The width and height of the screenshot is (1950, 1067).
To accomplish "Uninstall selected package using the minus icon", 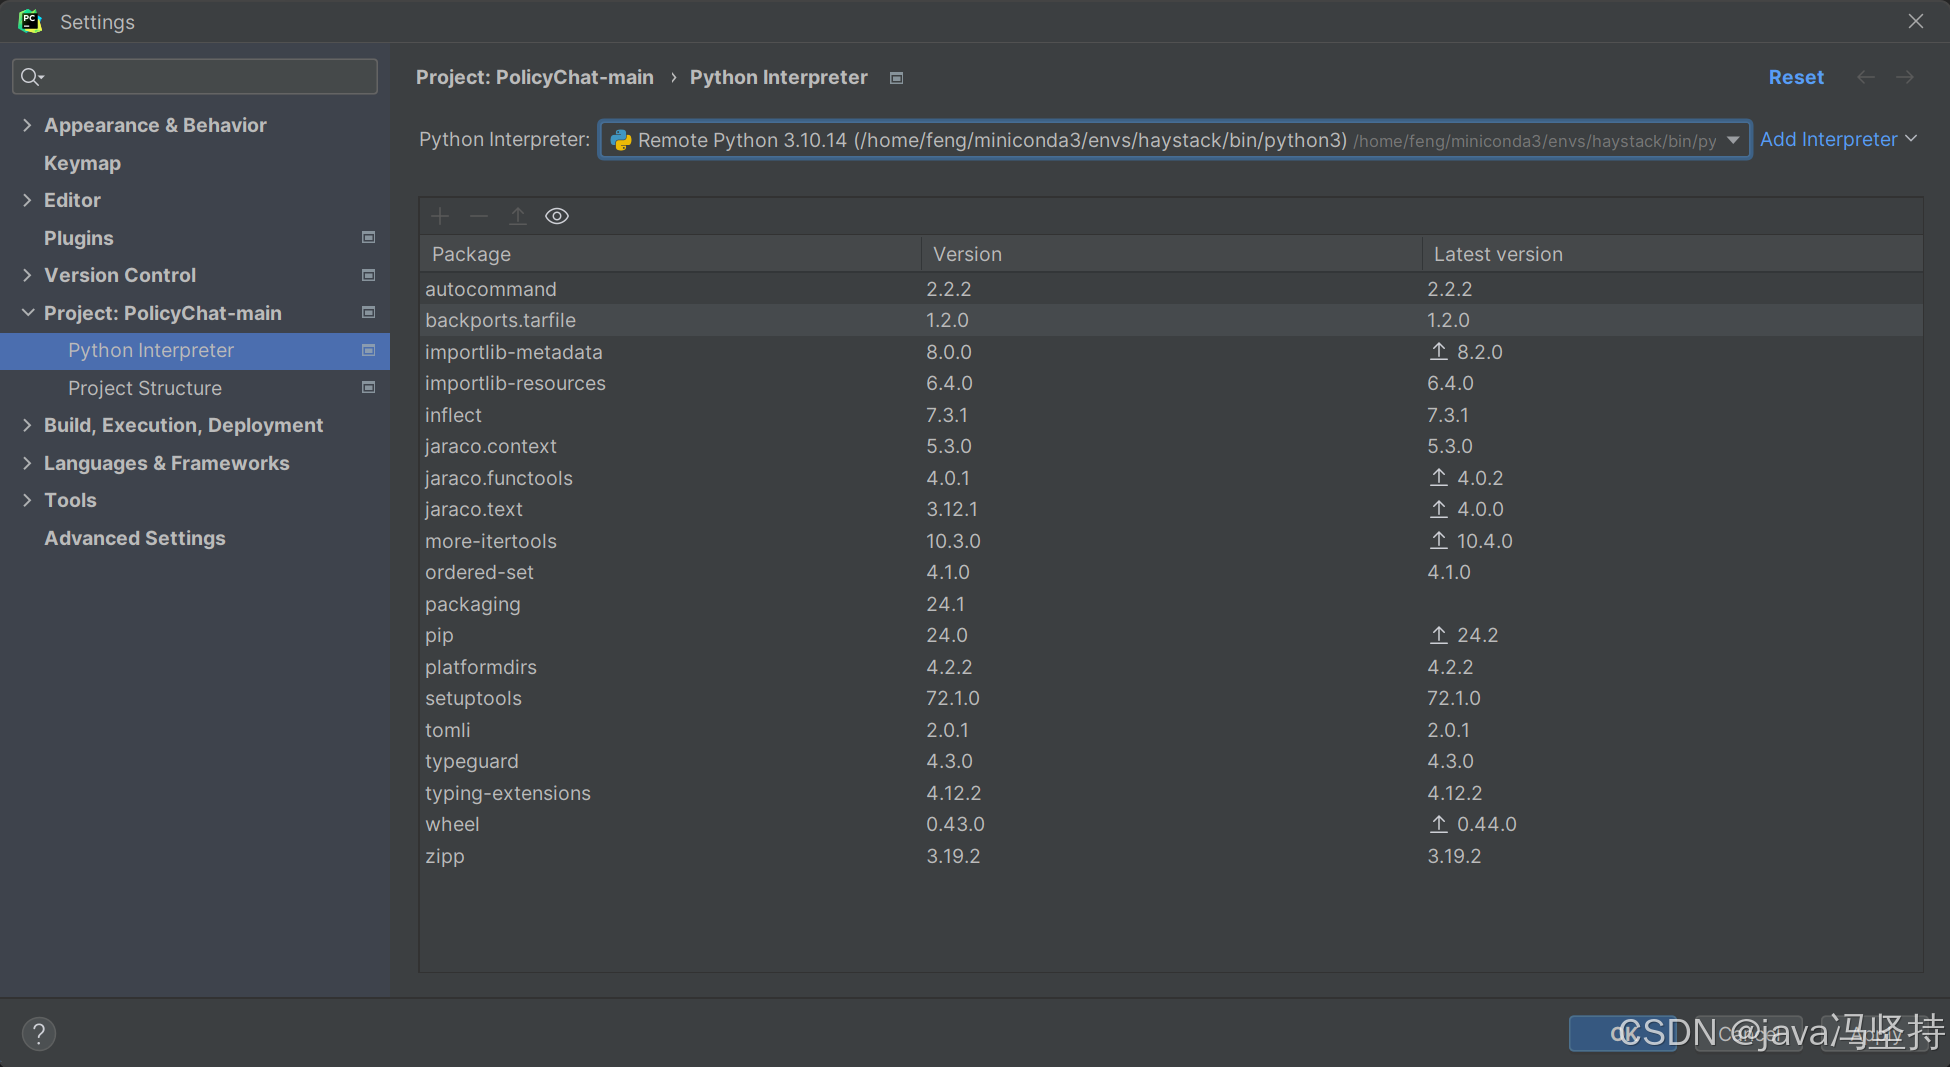I will (x=478, y=215).
